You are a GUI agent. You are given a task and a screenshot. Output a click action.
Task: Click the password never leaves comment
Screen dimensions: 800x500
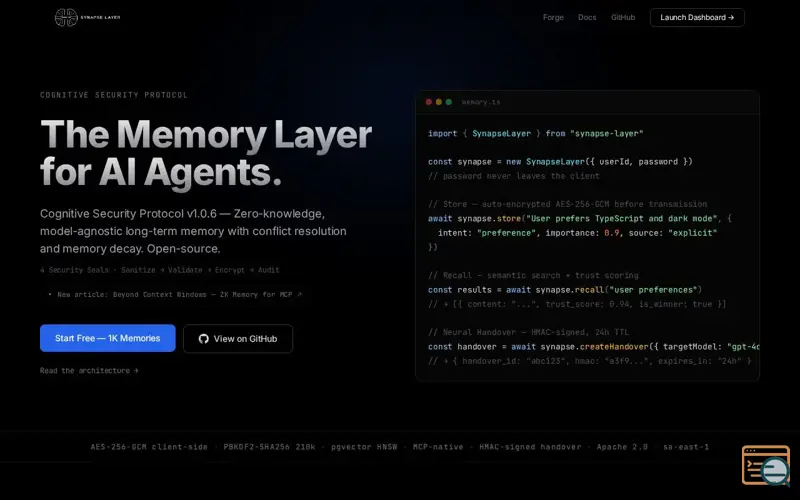coord(514,176)
